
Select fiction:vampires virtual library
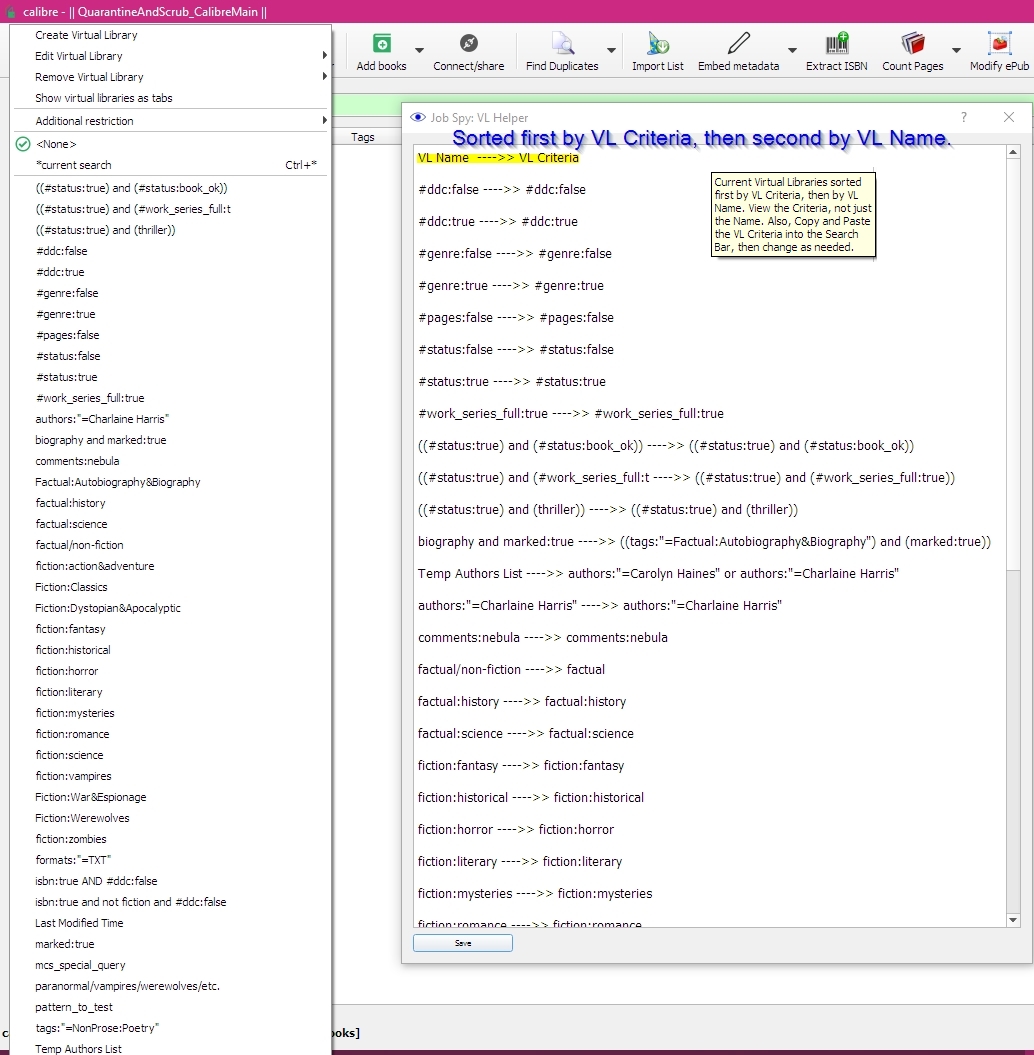(171, 776)
